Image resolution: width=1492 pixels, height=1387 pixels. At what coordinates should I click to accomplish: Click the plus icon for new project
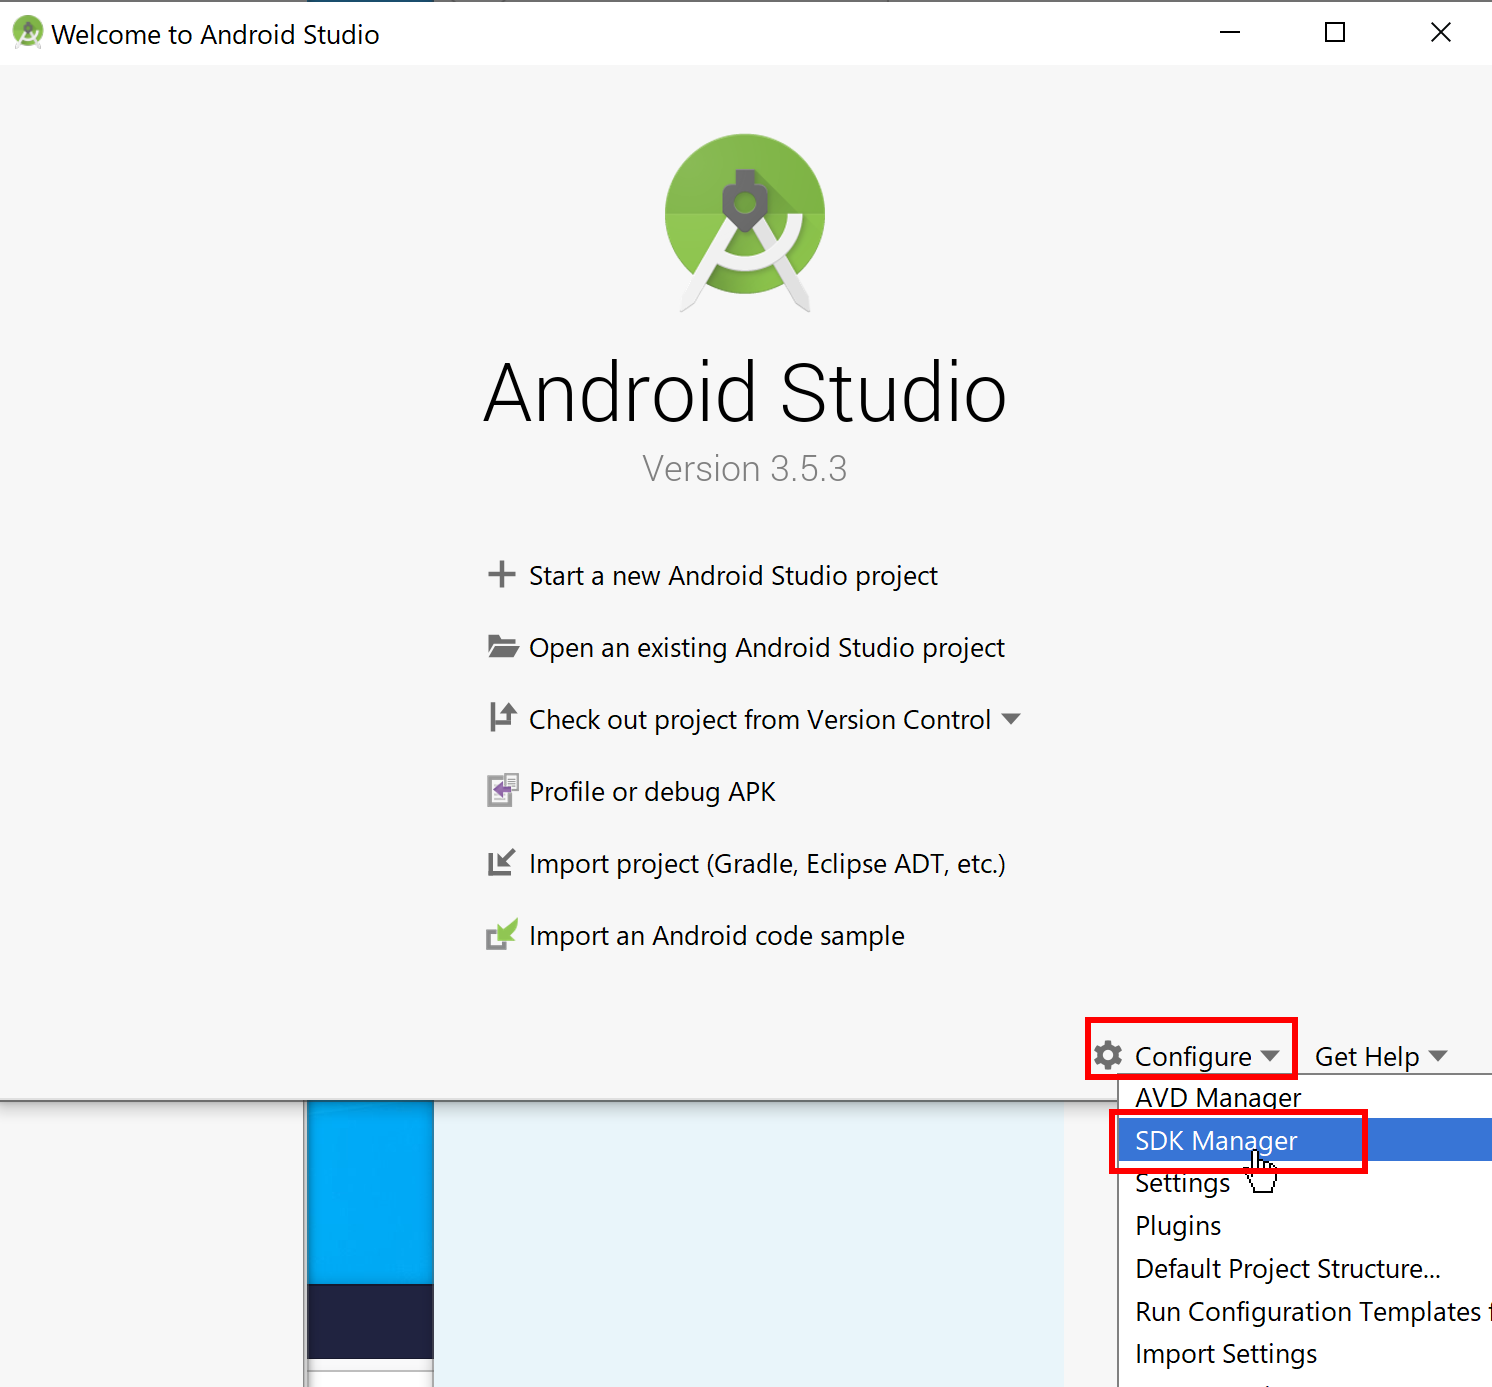point(501,575)
